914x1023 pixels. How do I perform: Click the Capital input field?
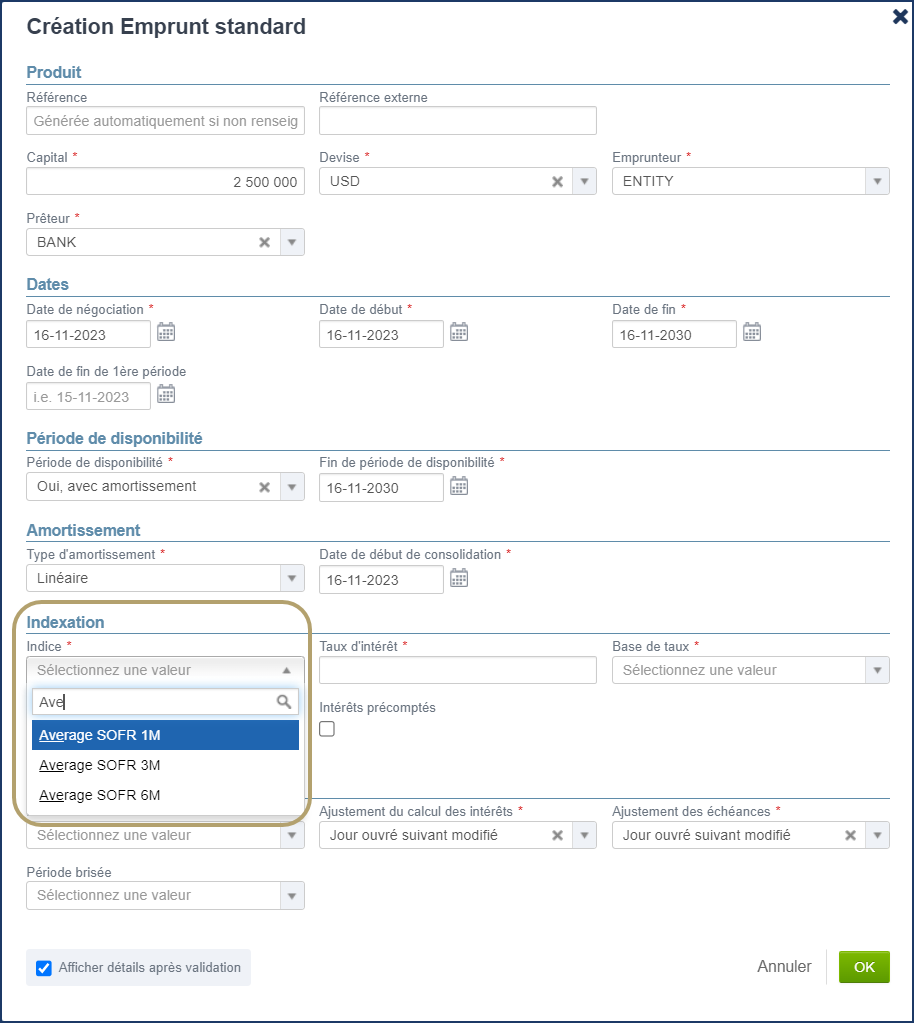coord(165,180)
